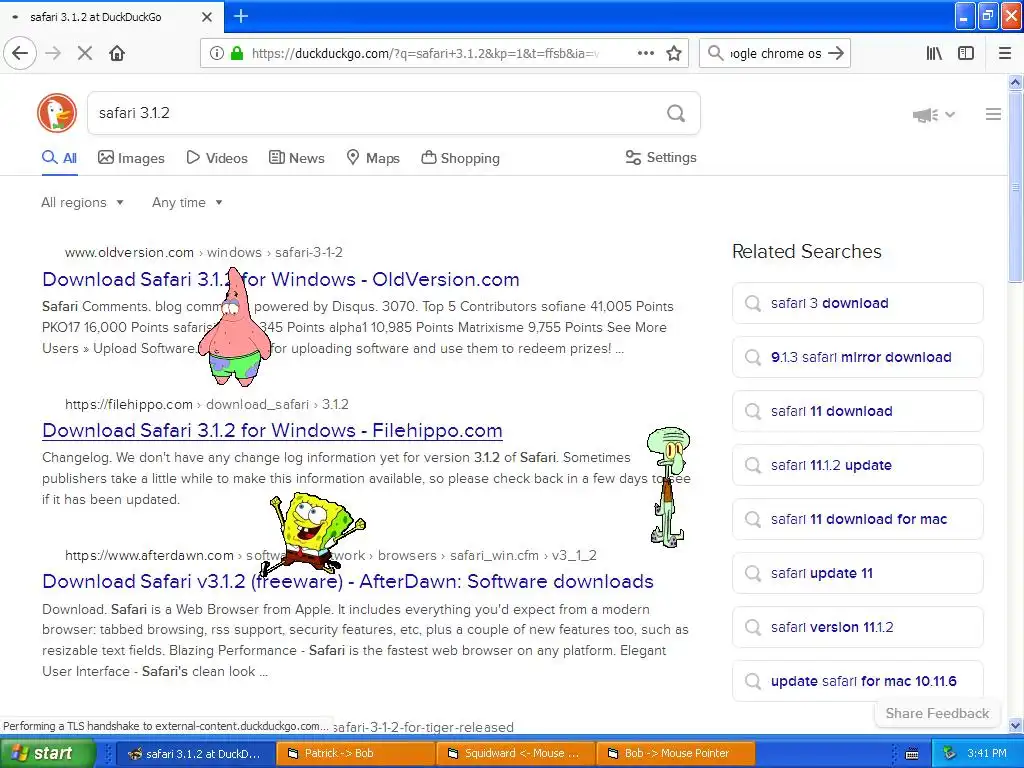This screenshot has height=768, width=1024.
Task: Click the filehippo.com breadcrumb URL text
Action: (x=129, y=404)
